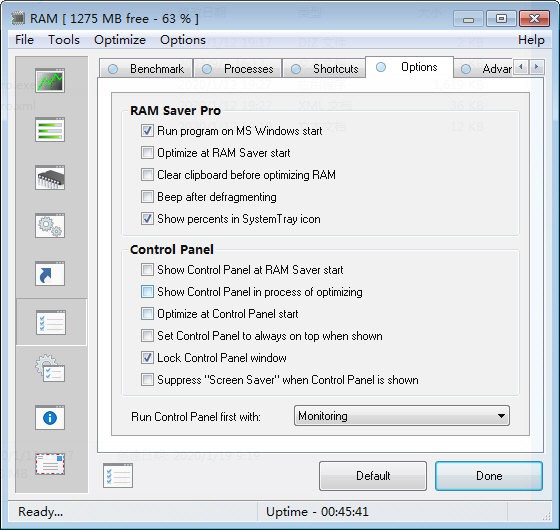Open the monitoring graph sidebar icon
The image size is (560, 530).
(50, 81)
